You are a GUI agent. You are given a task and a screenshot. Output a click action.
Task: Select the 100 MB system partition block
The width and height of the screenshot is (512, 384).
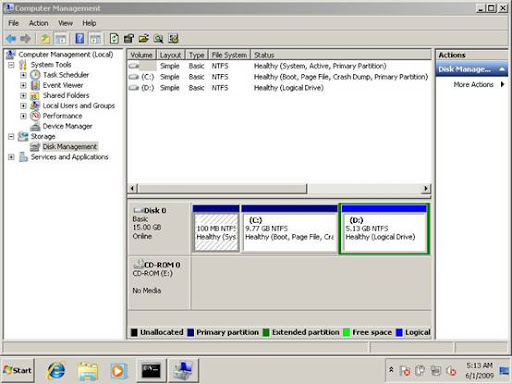click(x=216, y=229)
